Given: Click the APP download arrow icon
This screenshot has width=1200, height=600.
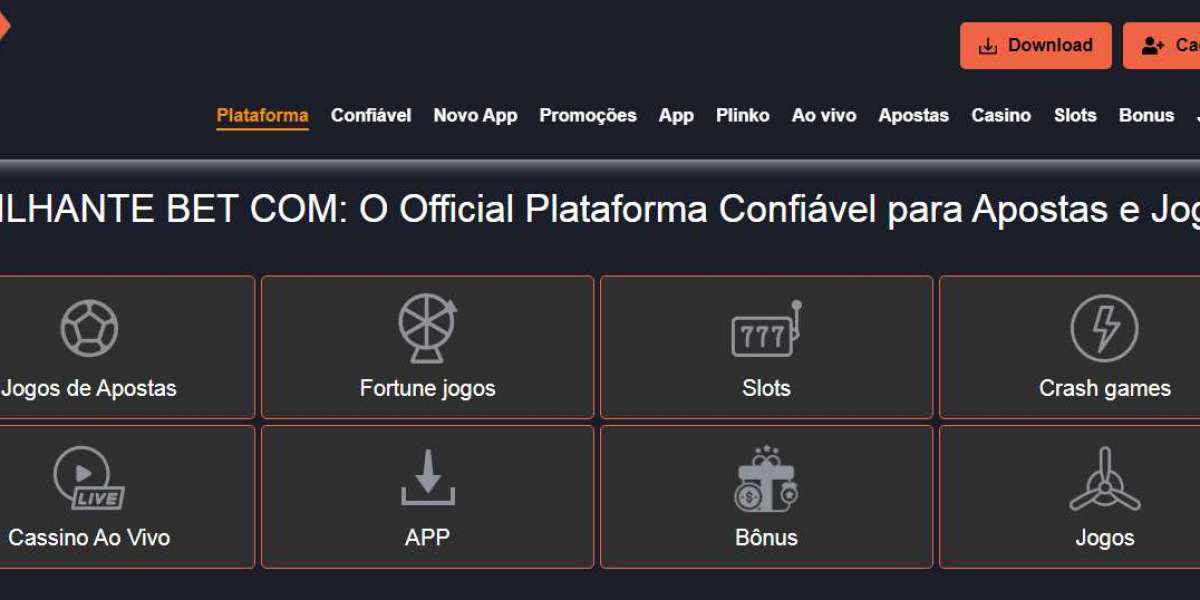Looking at the screenshot, I should pyautogui.click(x=428, y=478).
